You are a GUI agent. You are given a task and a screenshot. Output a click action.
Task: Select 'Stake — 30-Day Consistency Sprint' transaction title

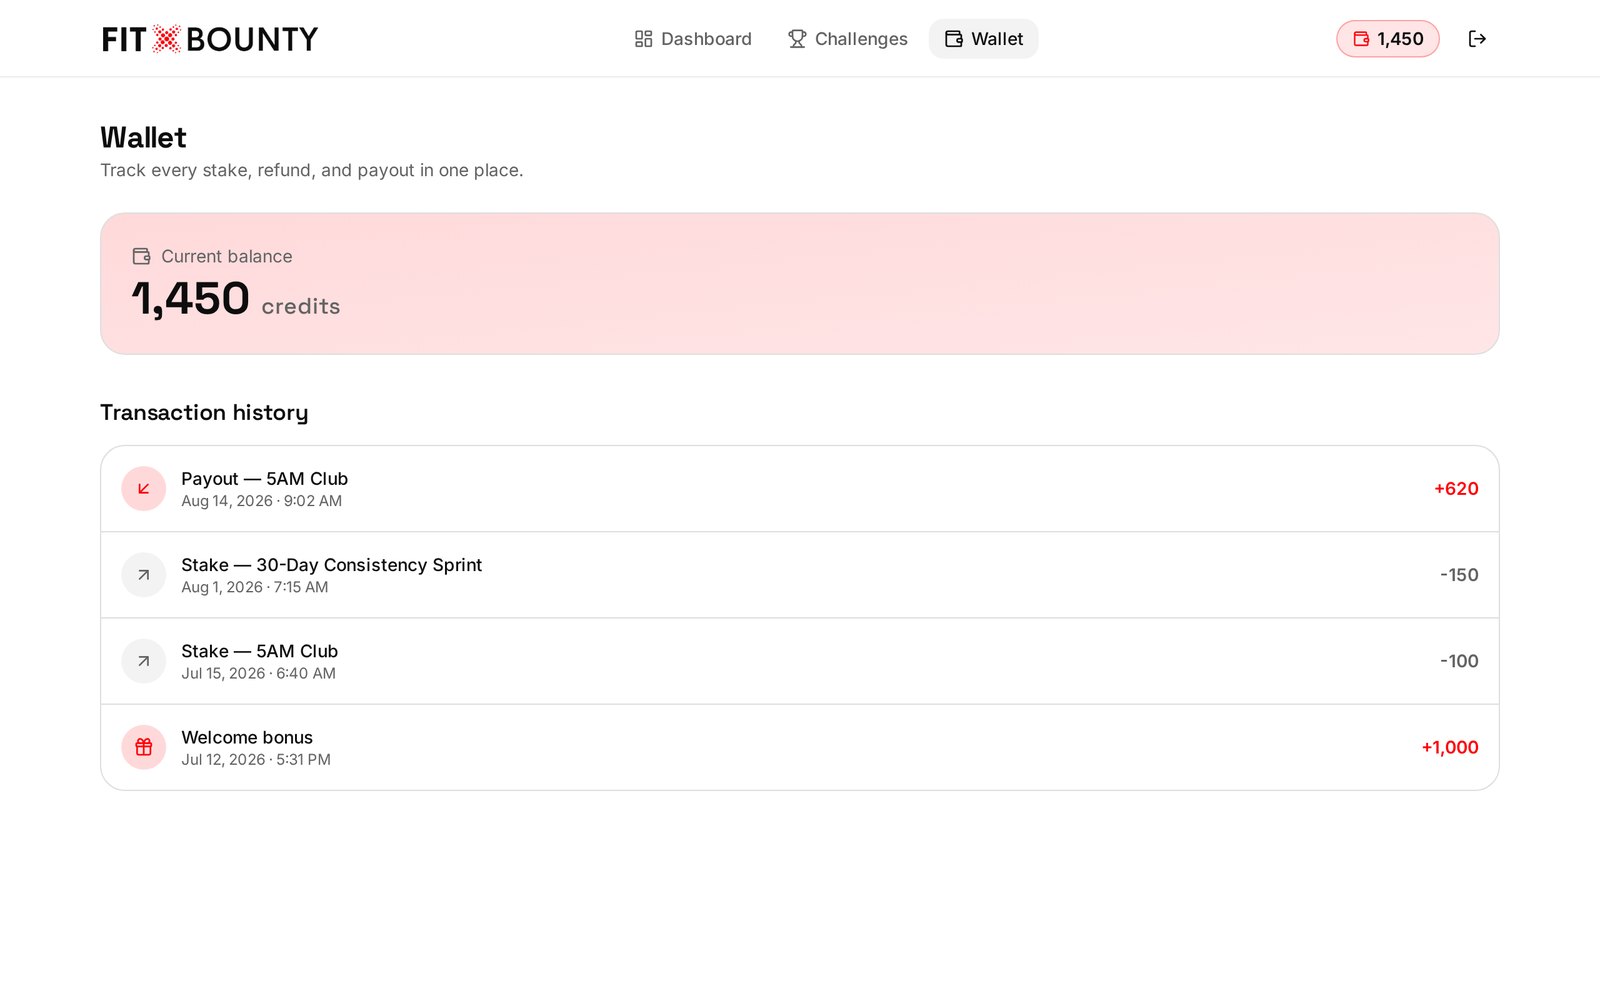pyautogui.click(x=332, y=565)
